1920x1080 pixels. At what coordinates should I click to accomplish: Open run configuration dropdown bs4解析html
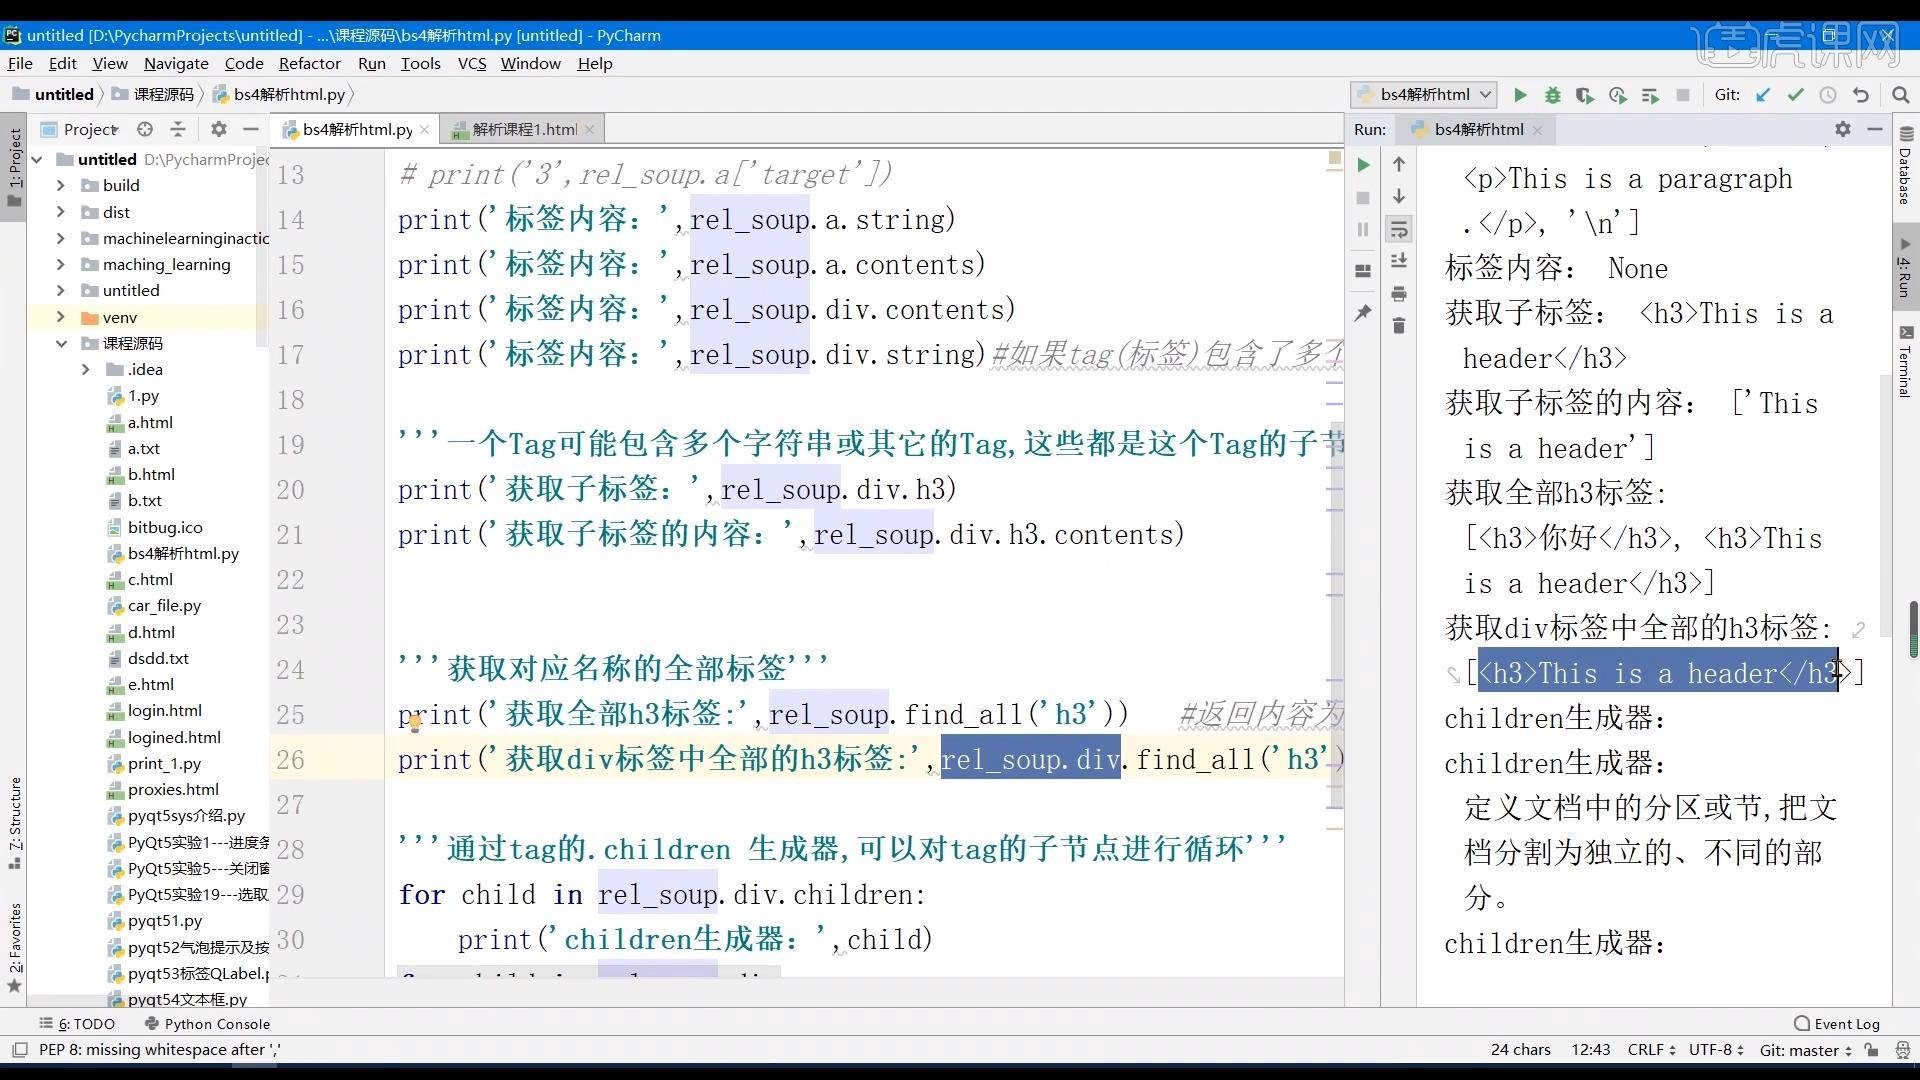(1424, 95)
